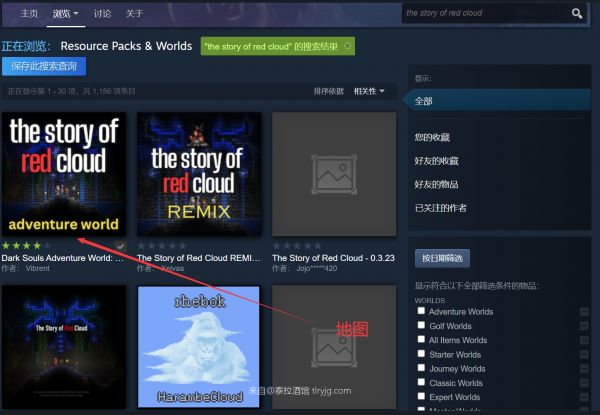Open the Dark Souls Adventure World title link
Image resolution: width=600 pixels, height=415 pixels.
[63, 258]
